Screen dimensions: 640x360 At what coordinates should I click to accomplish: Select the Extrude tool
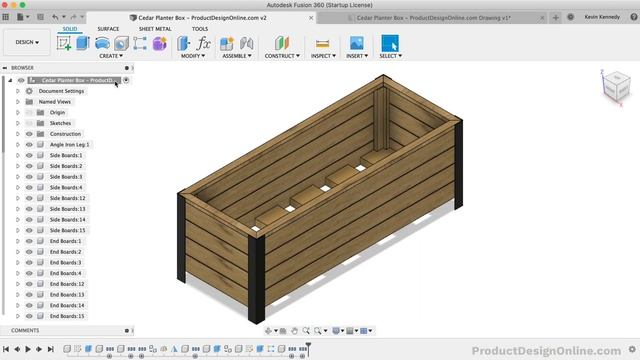point(83,43)
